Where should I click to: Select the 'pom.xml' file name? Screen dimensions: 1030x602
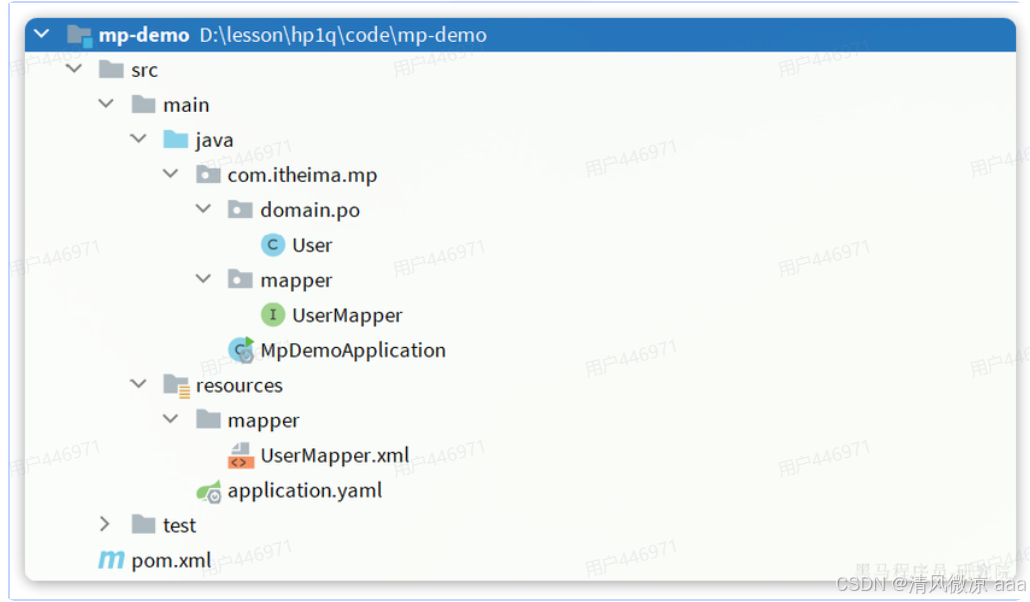point(171,561)
